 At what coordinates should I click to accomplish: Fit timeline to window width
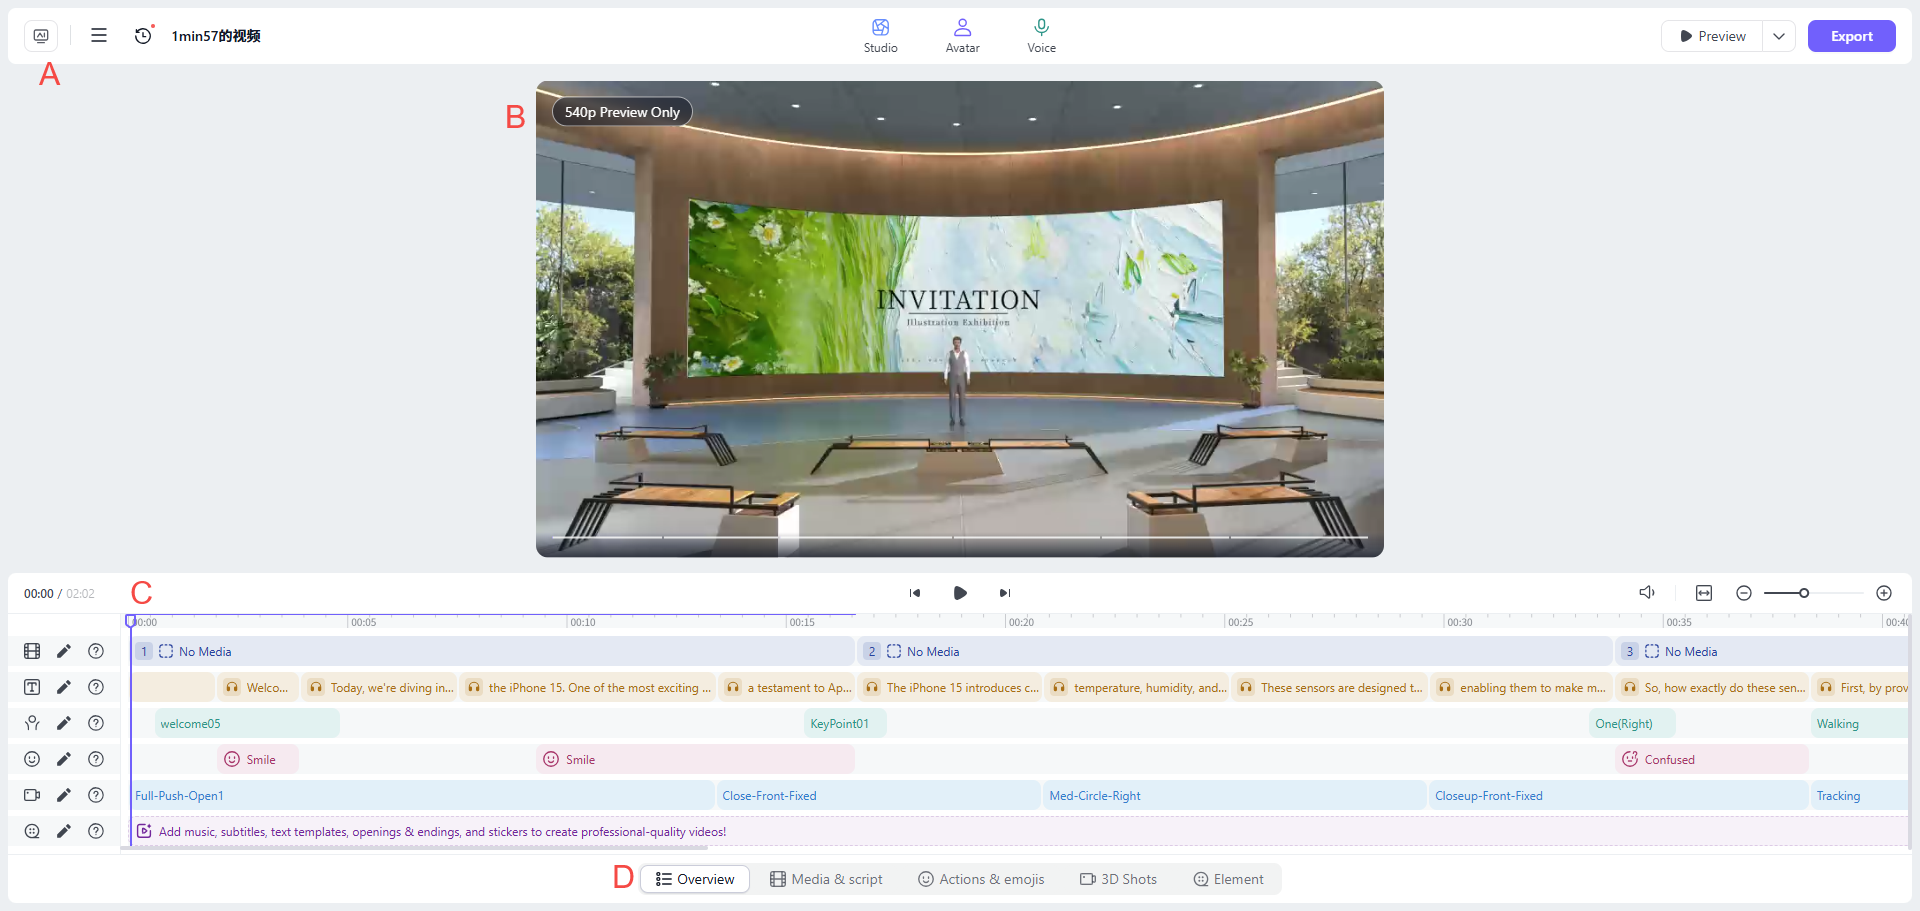(1704, 593)
